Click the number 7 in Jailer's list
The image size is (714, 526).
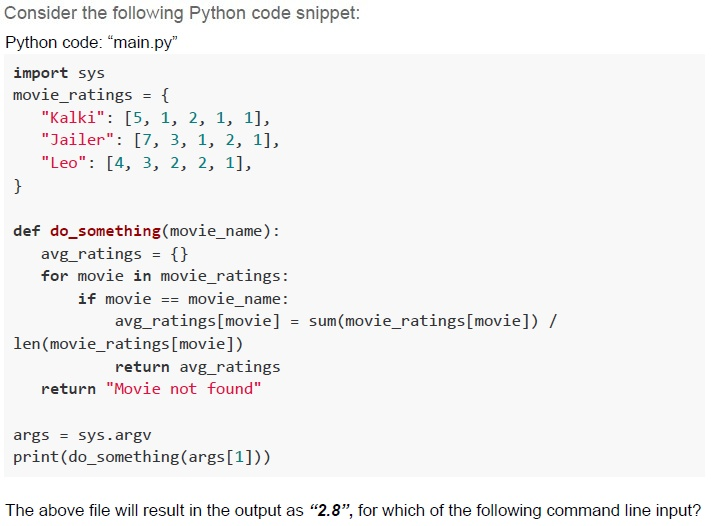[x=147, y=140]
